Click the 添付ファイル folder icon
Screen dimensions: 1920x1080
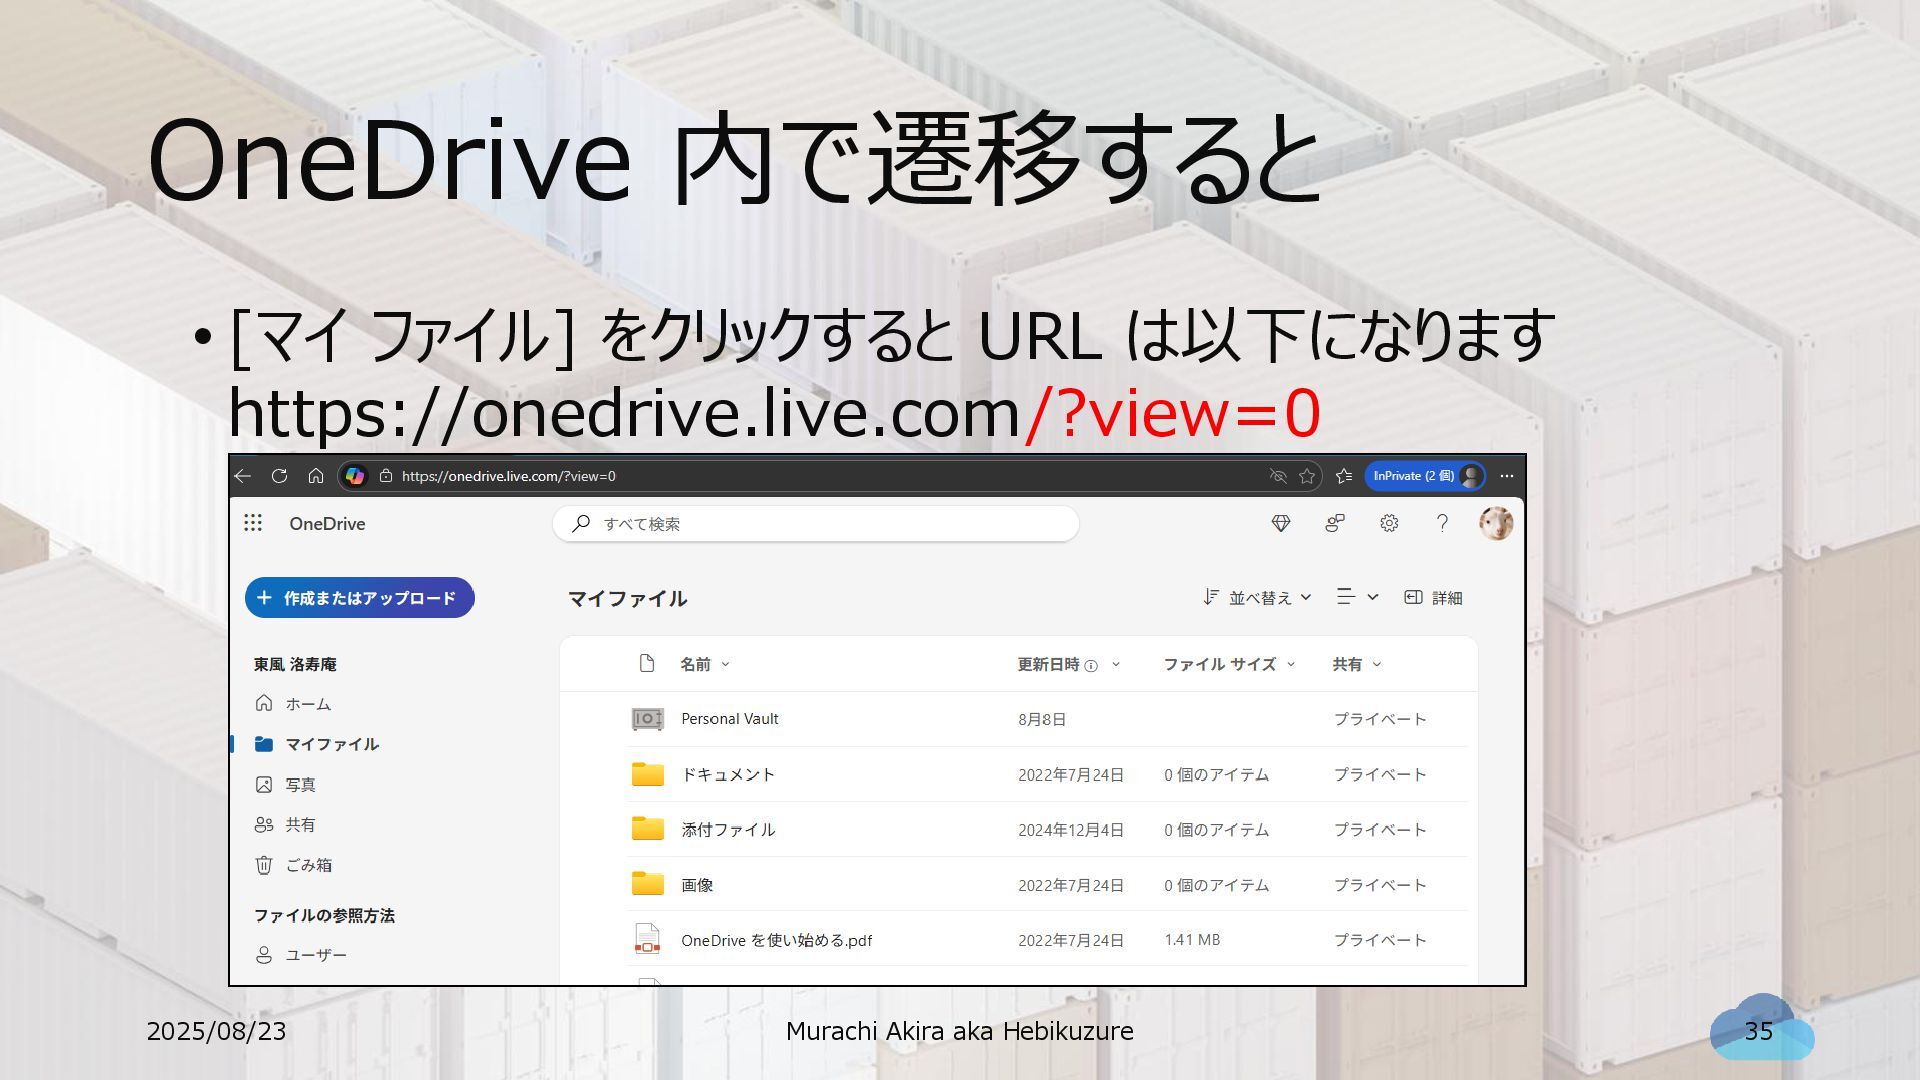(x=647, y=829)
